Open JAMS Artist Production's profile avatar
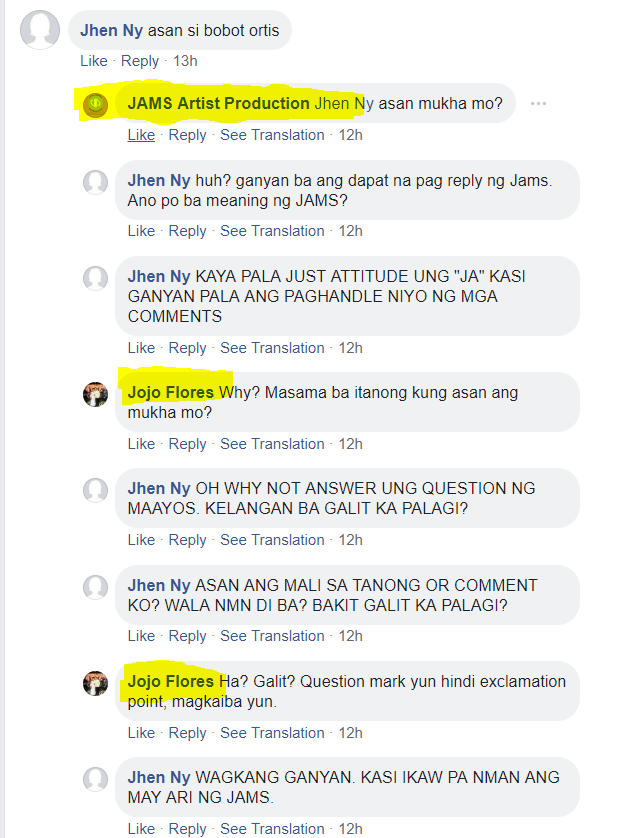The height and width of the screenshot is (838, 626). coord(96,105)
